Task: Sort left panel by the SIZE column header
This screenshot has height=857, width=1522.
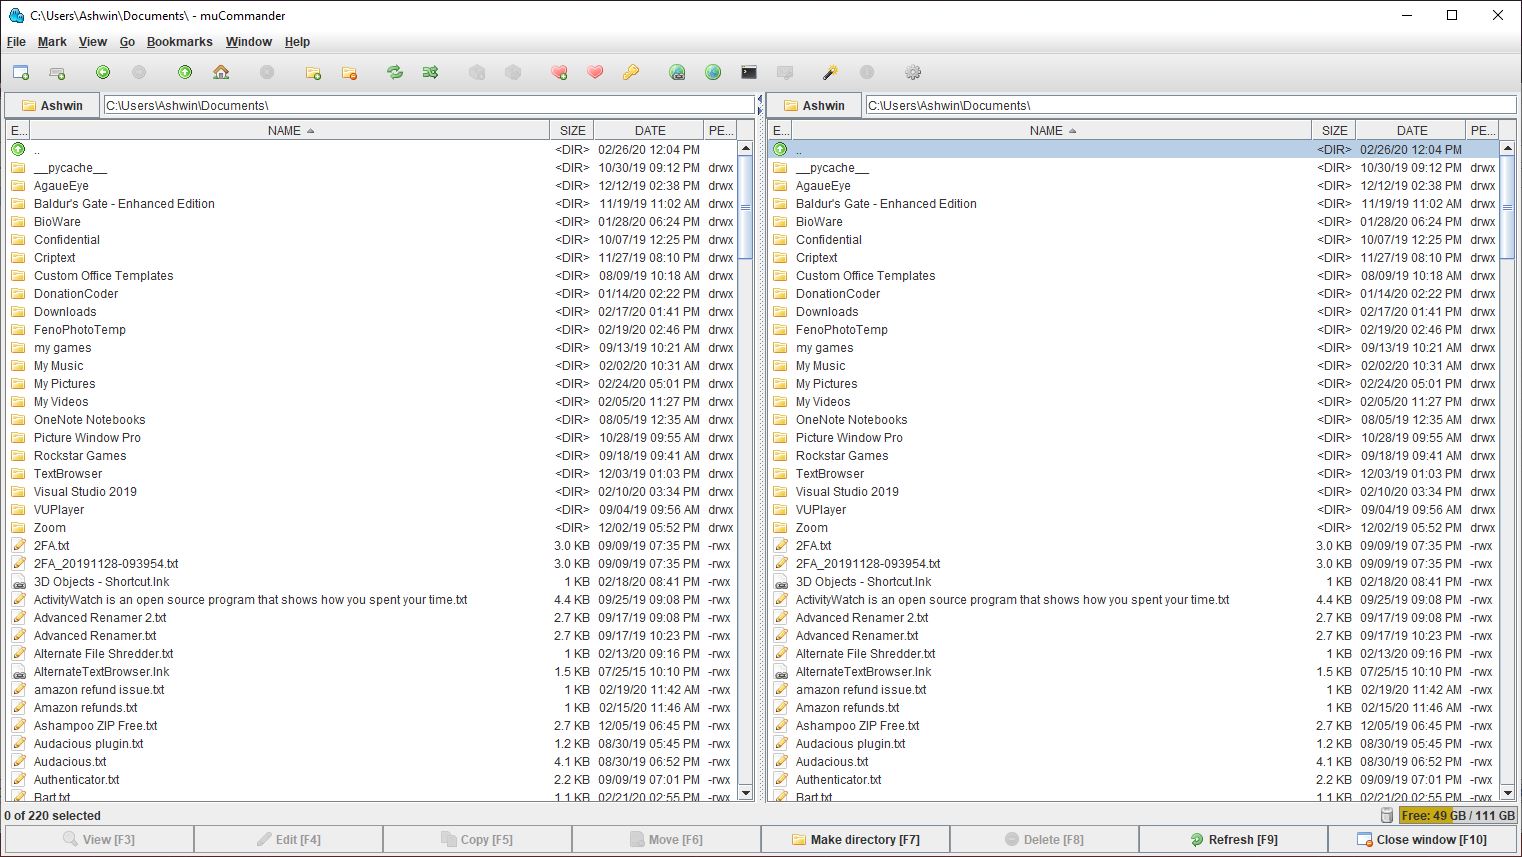Action: coord(572,131)
